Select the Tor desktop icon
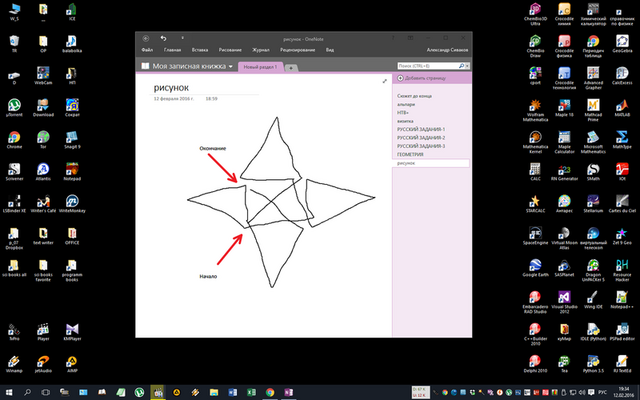Screen dimensions: 640x400 (43, 140)
